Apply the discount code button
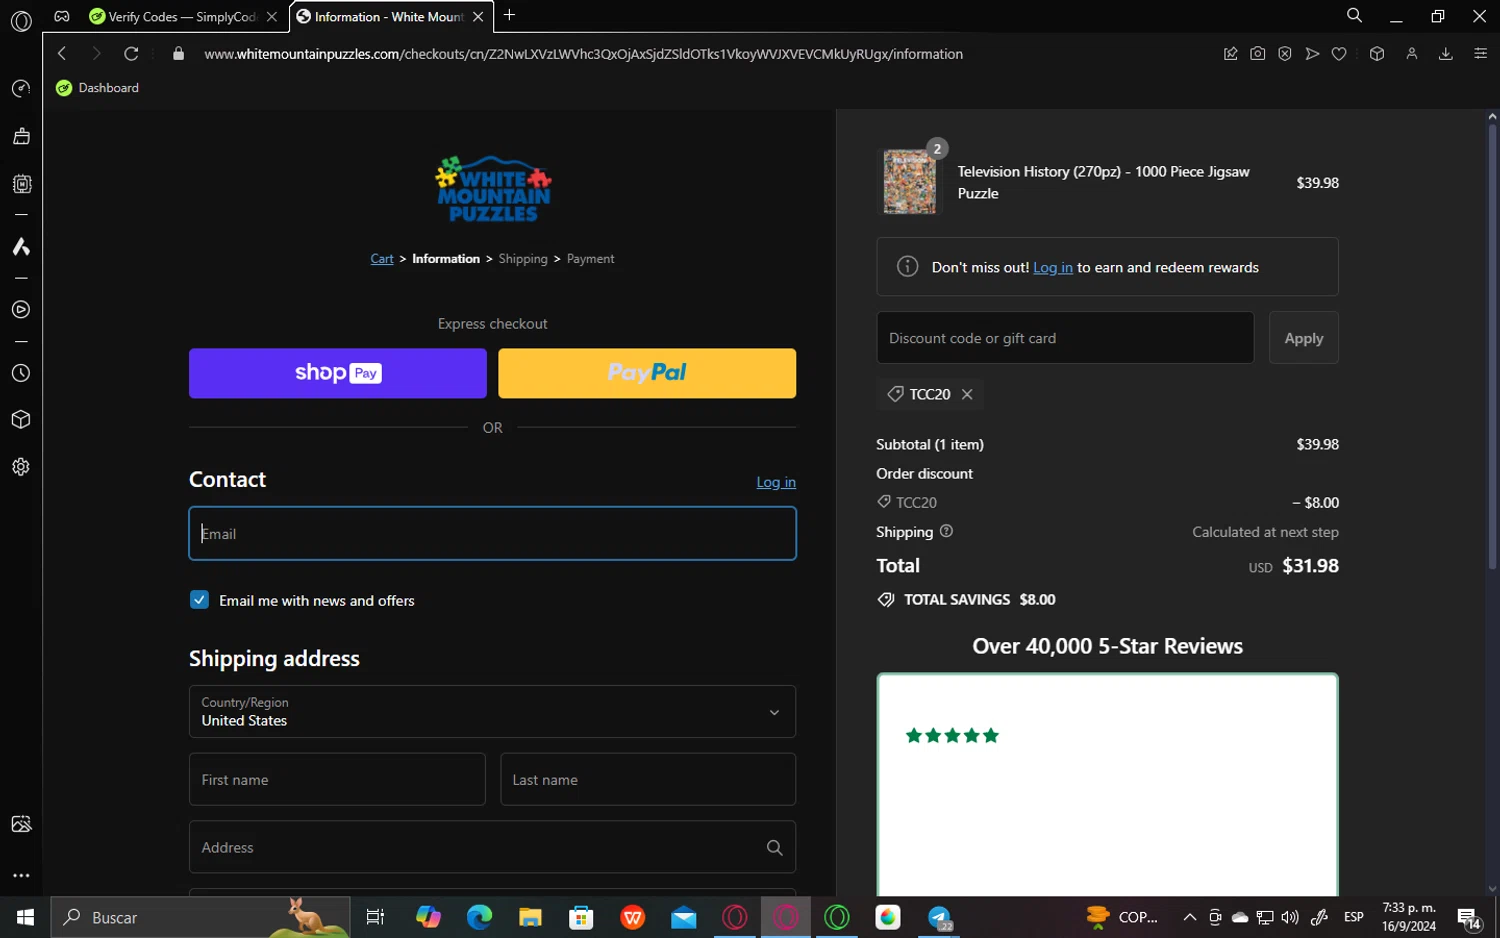 [1303, 338]
